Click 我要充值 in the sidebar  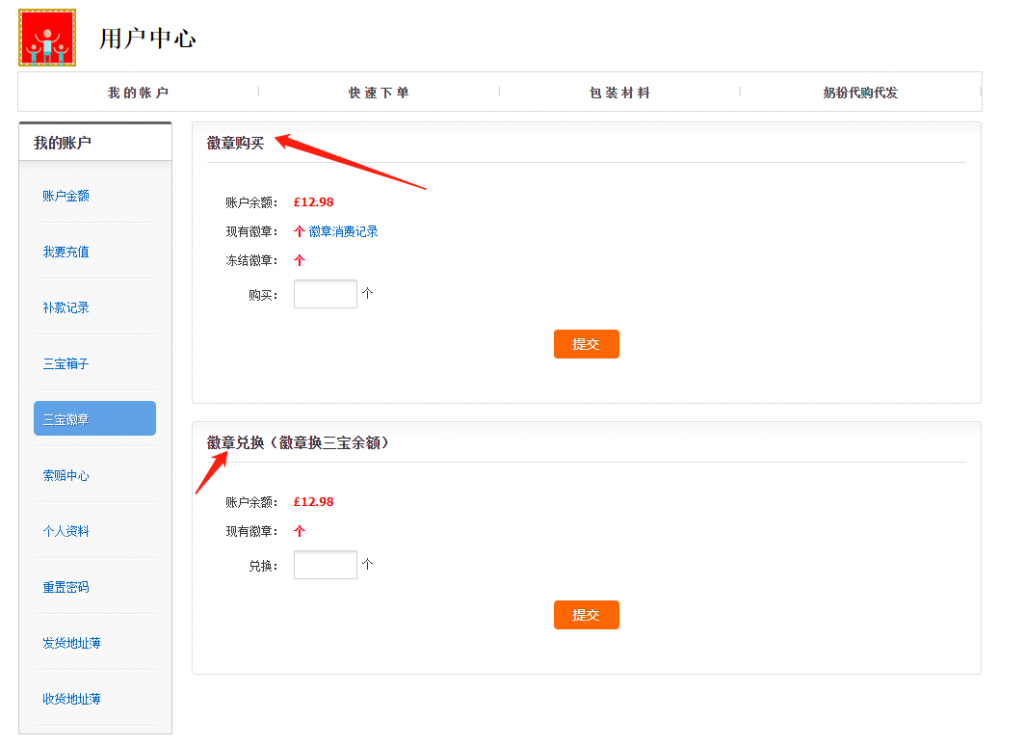[66, 252]
